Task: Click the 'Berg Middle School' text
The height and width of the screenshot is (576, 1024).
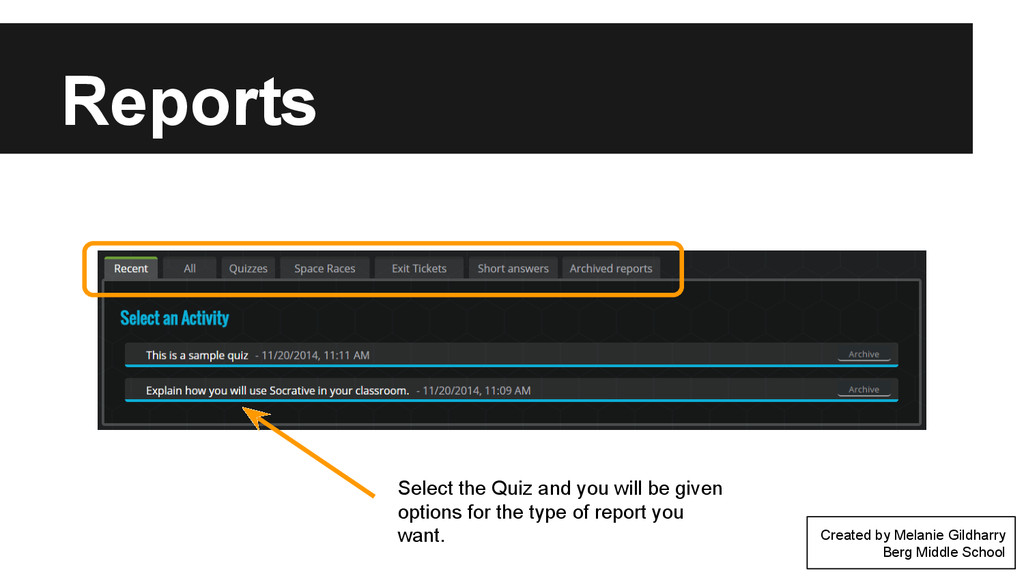Action: point(944,552)
